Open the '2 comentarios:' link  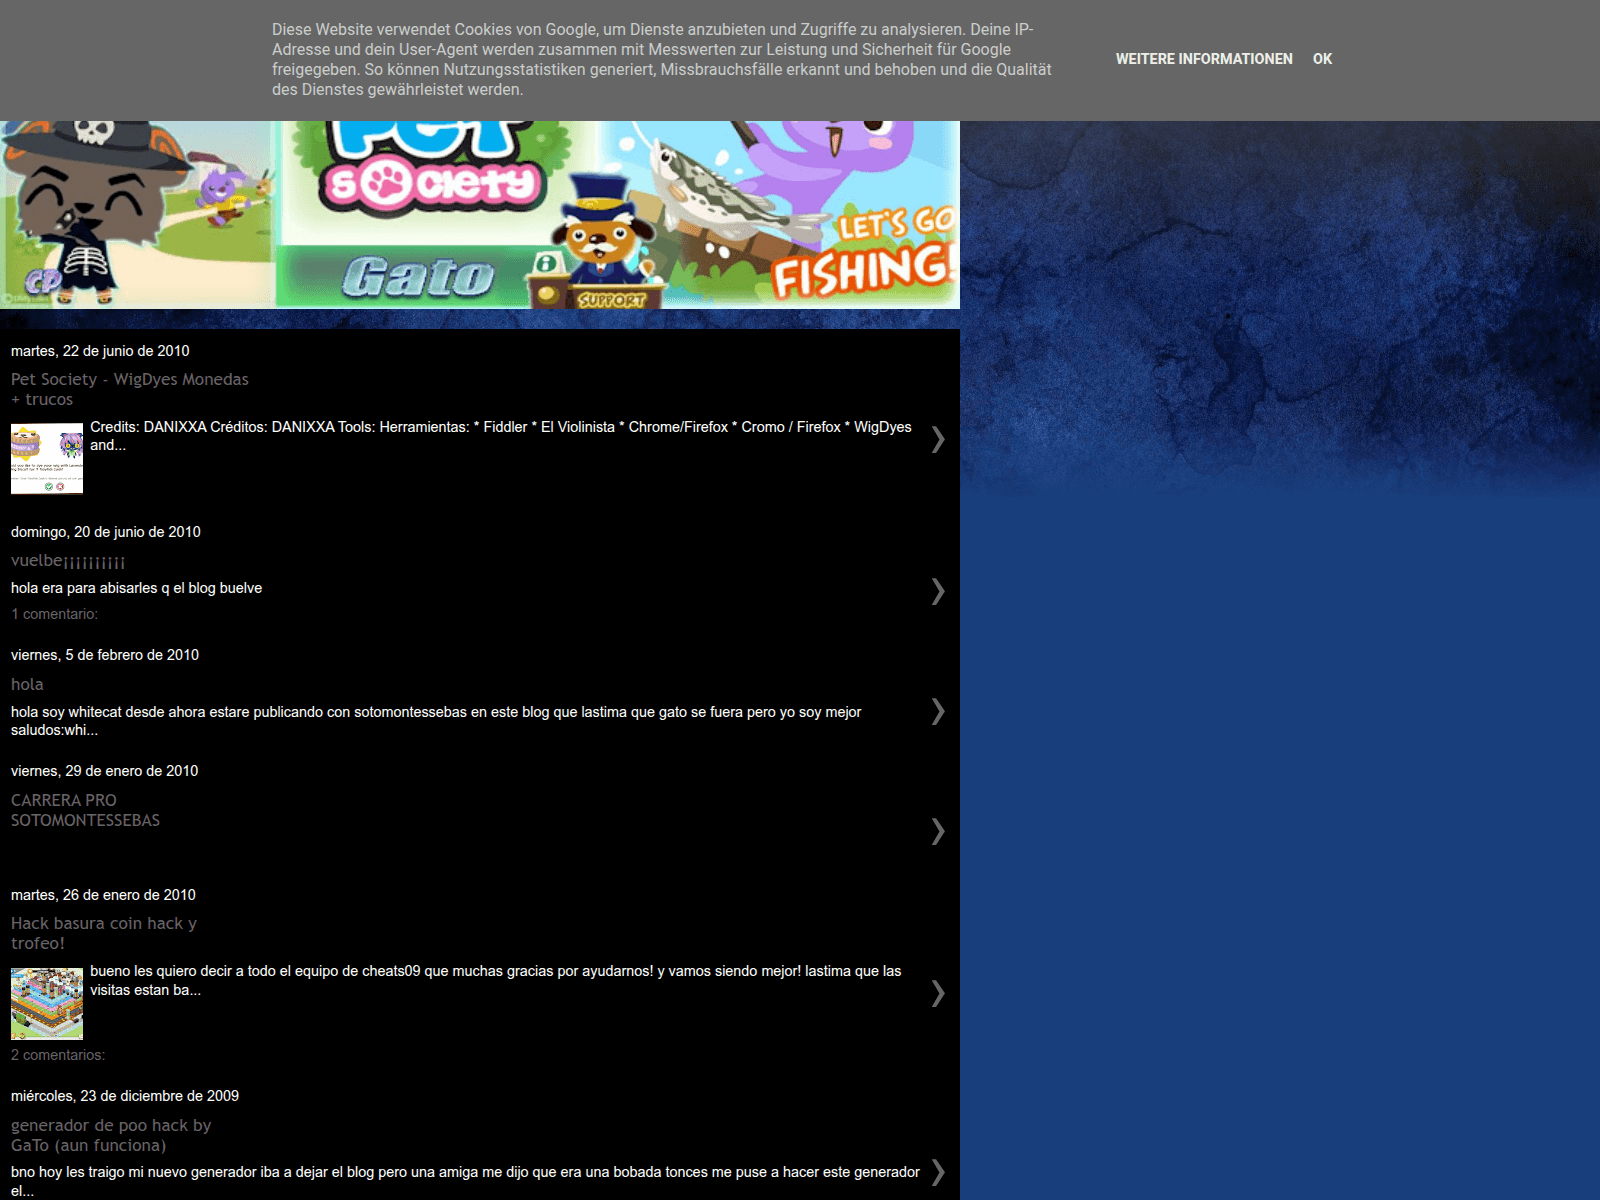(x=58, y=1055)
